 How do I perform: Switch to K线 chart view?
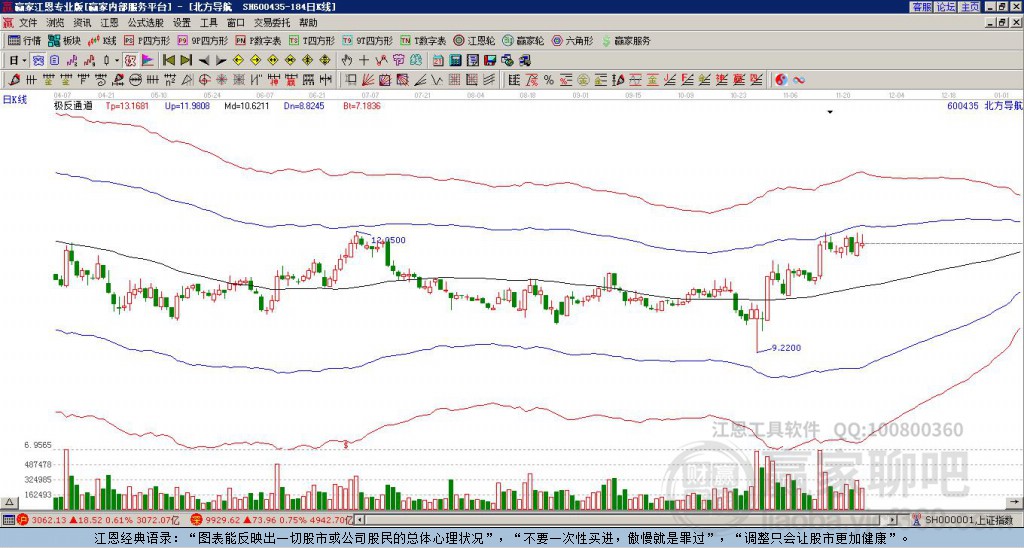coord(102,40)
